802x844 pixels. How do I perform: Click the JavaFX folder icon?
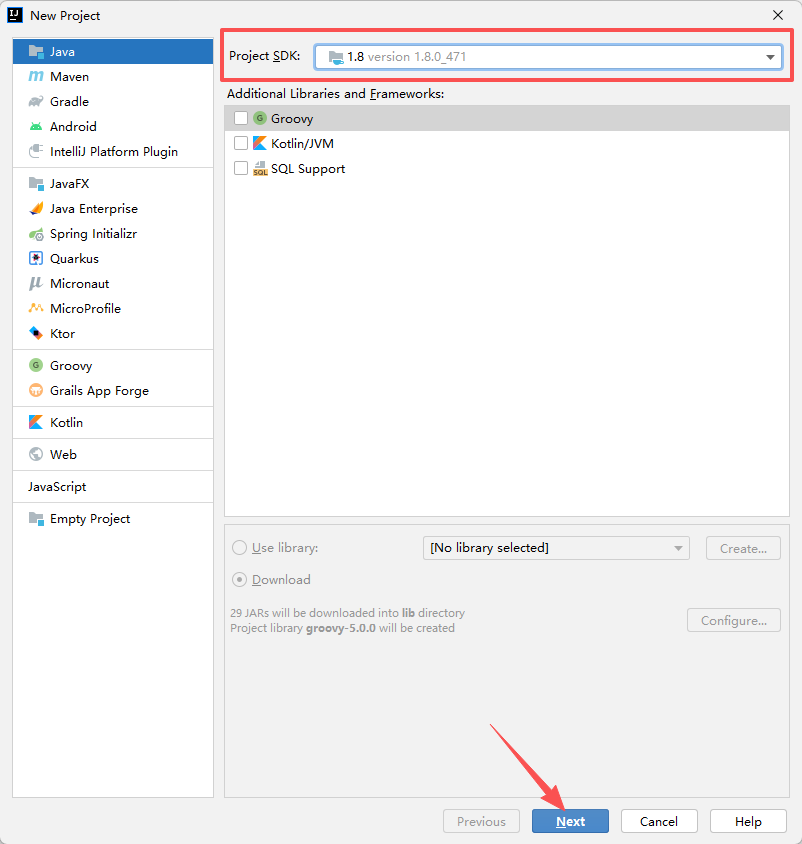36,184
